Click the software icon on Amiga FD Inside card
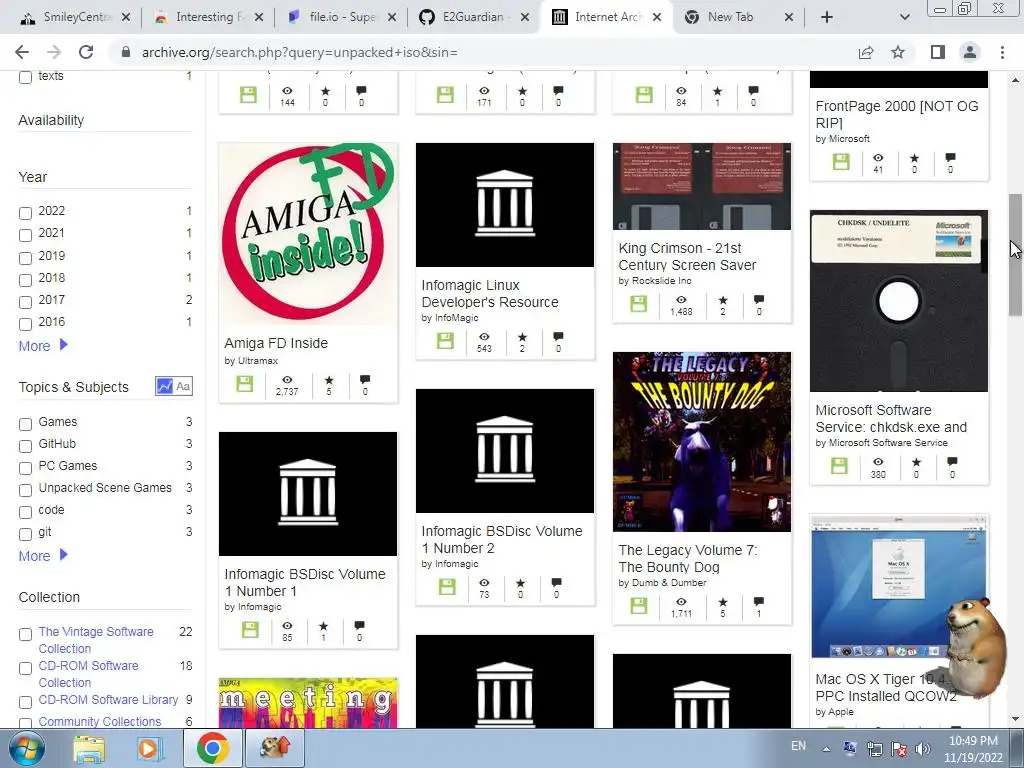 (x=245, y=383)
